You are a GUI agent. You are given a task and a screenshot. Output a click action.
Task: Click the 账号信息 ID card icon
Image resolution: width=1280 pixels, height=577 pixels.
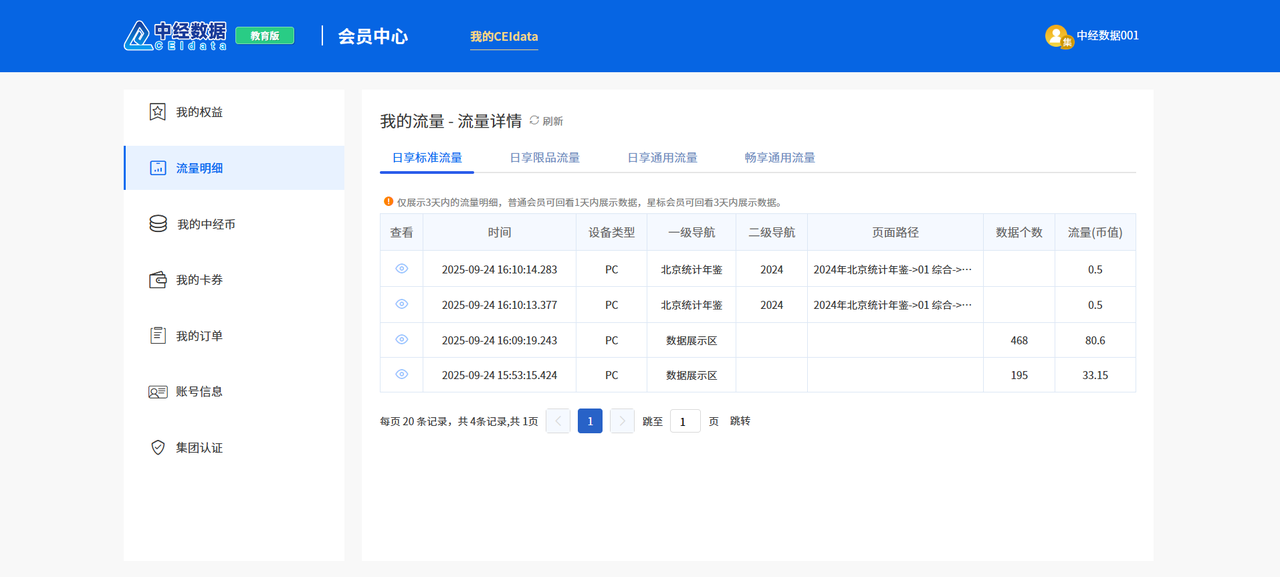click(x=158, y=392)
